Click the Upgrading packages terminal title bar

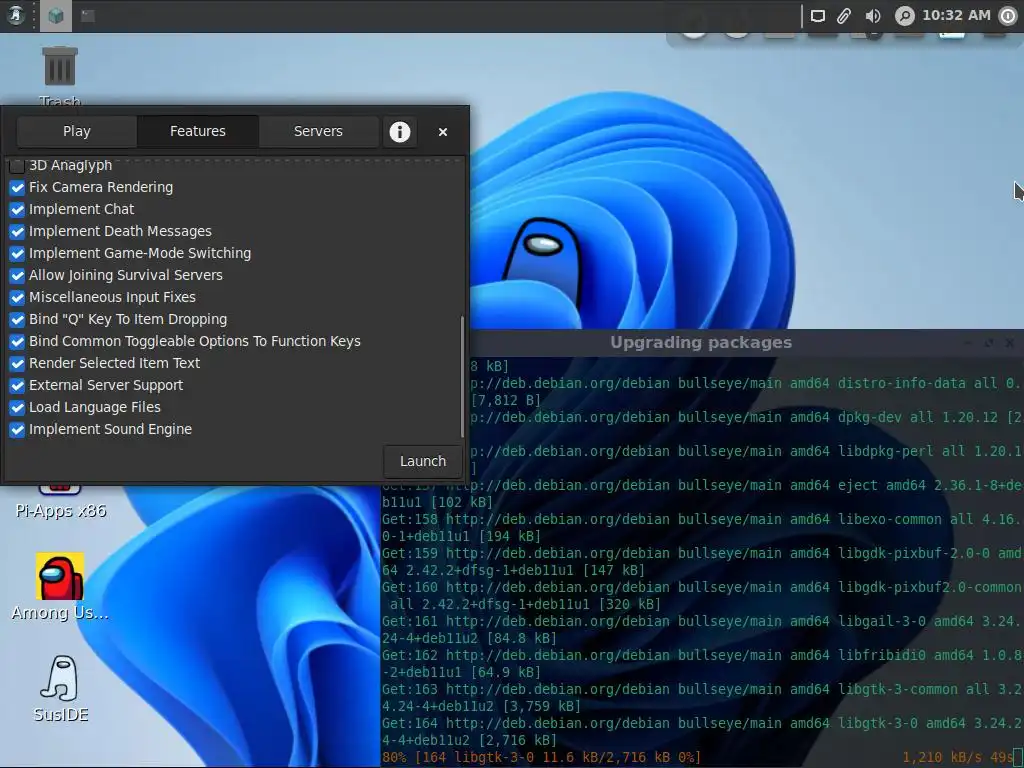(x=701, y=342)
